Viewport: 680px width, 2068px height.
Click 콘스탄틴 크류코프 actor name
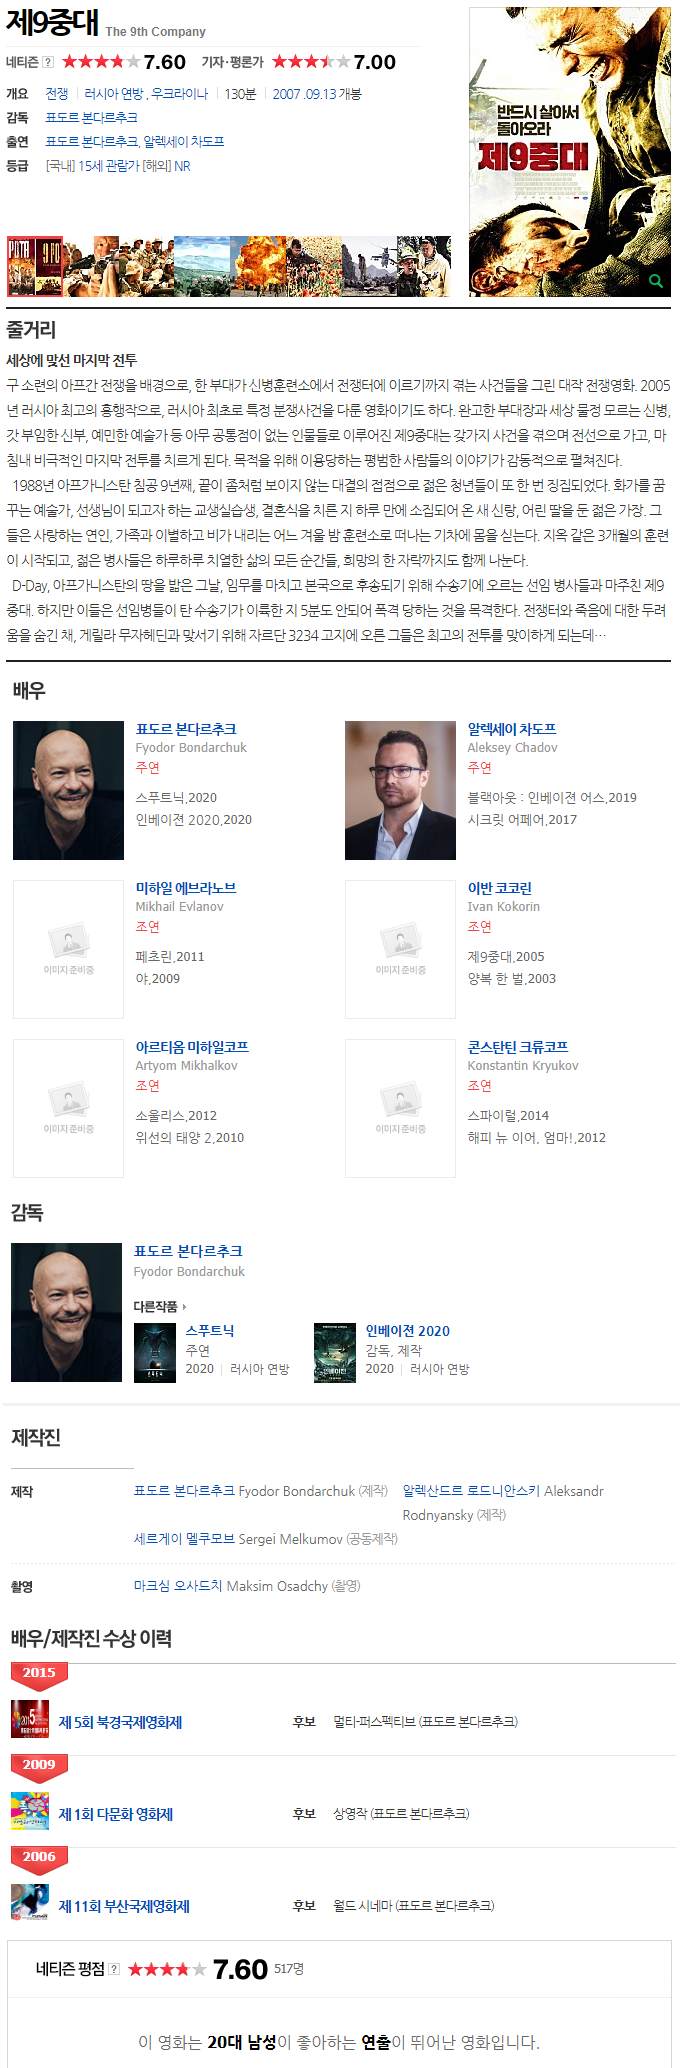[518, 1047]
